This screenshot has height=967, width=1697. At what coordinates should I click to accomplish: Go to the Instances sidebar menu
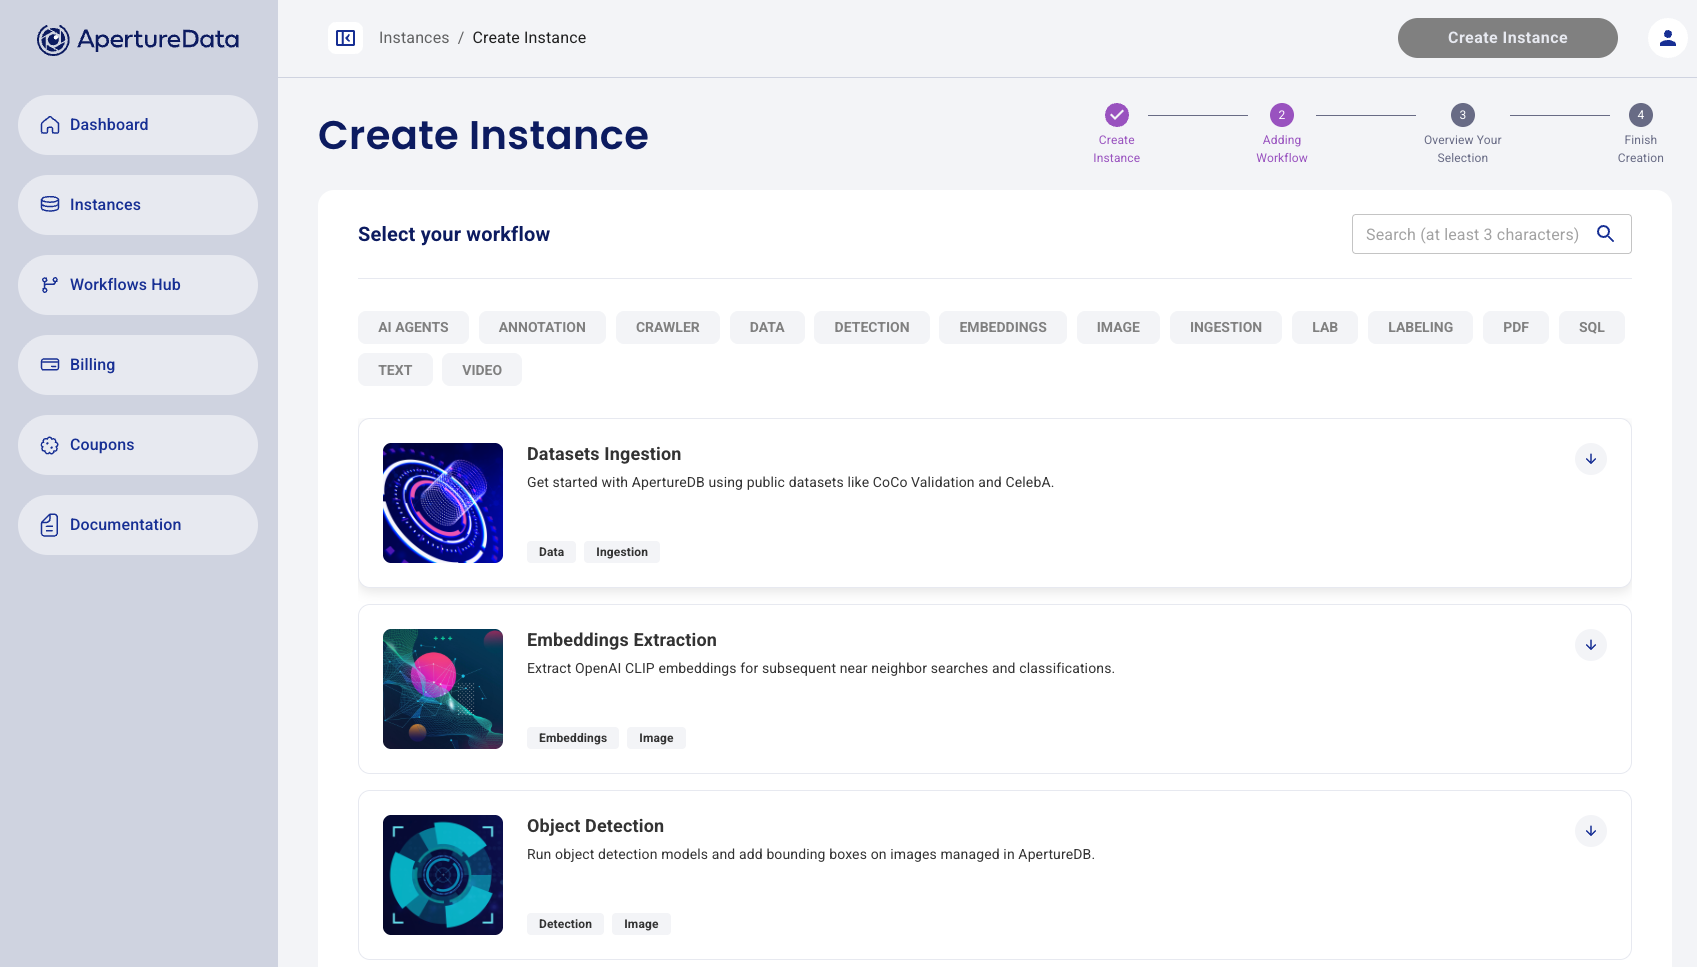click(x=138, y=205)
